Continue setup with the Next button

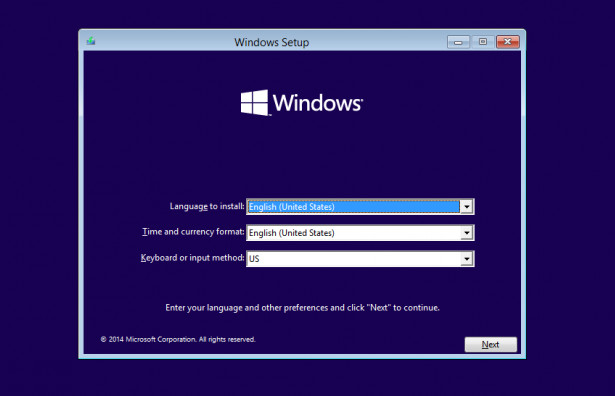tap(491, 344)
